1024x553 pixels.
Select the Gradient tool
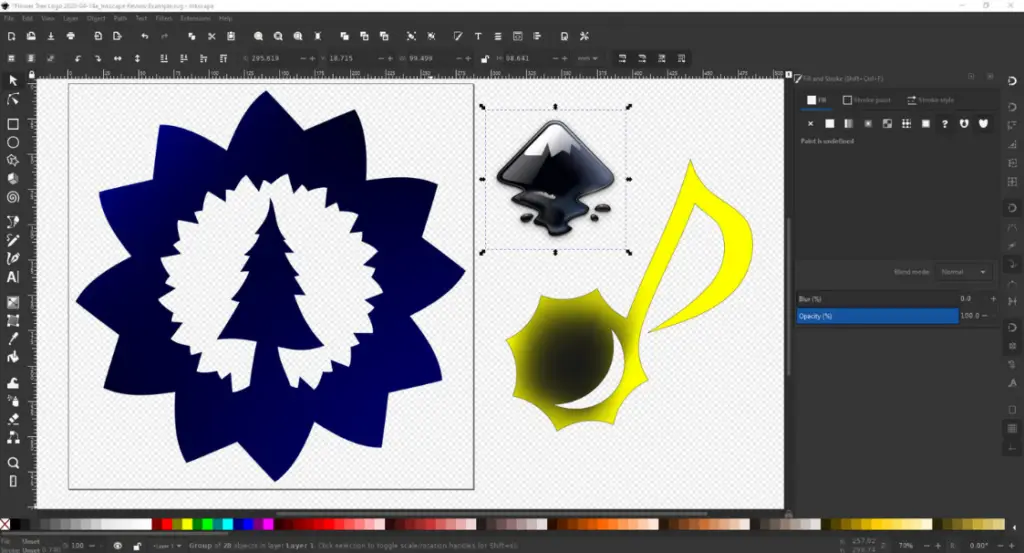(12, 302)
